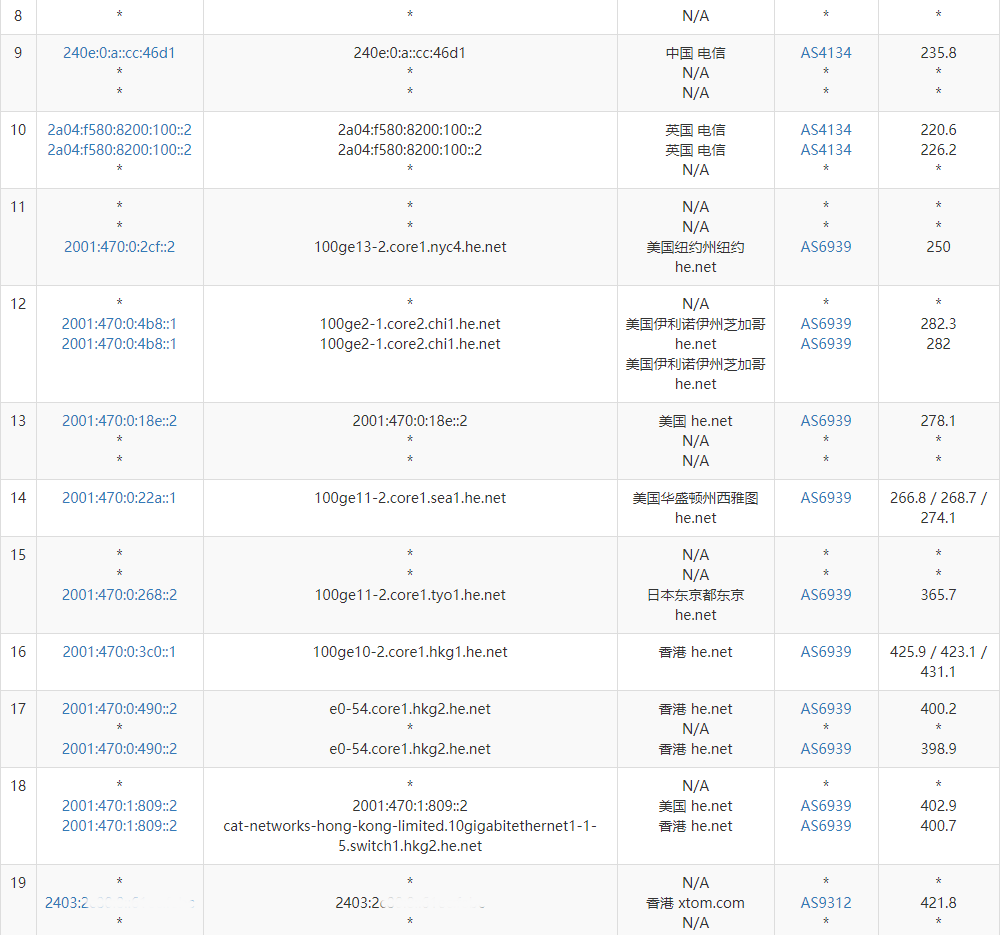This screenshot has width=1000, height=935.
Task: Click the AS4134 link beside latency 220.6
Action: coord(826,130)
